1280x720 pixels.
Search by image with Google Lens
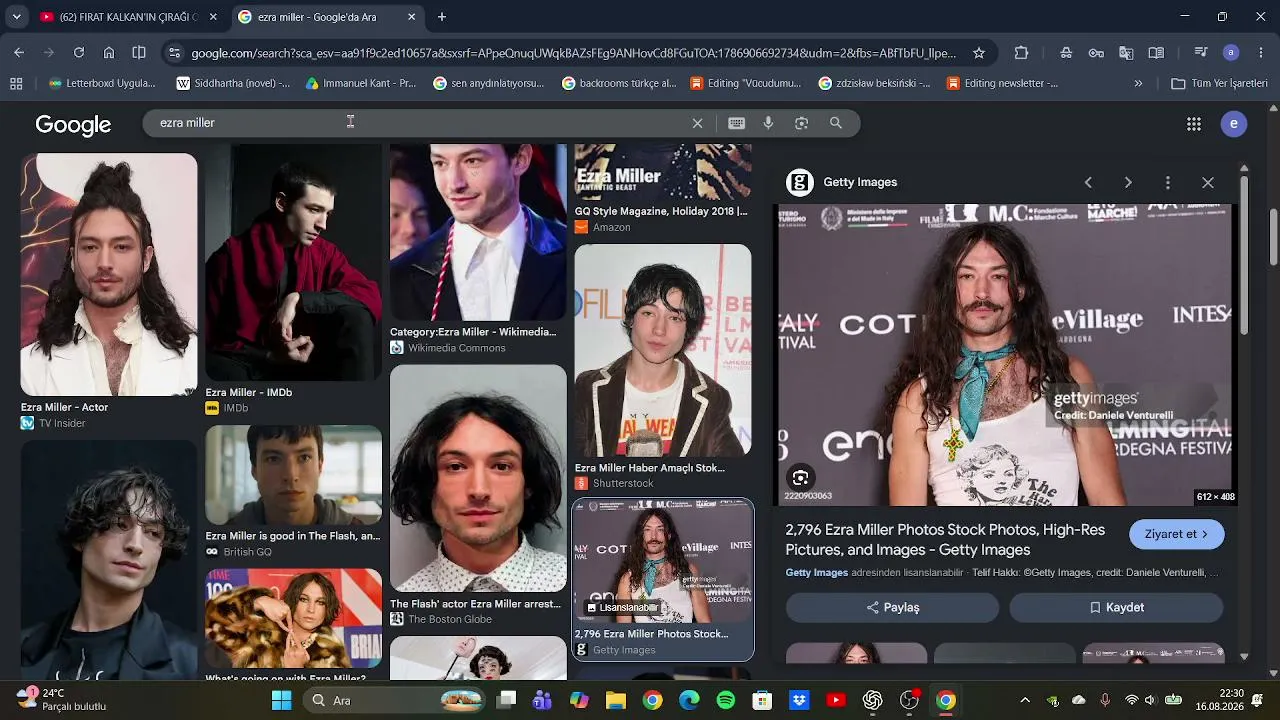coord(801,123)
